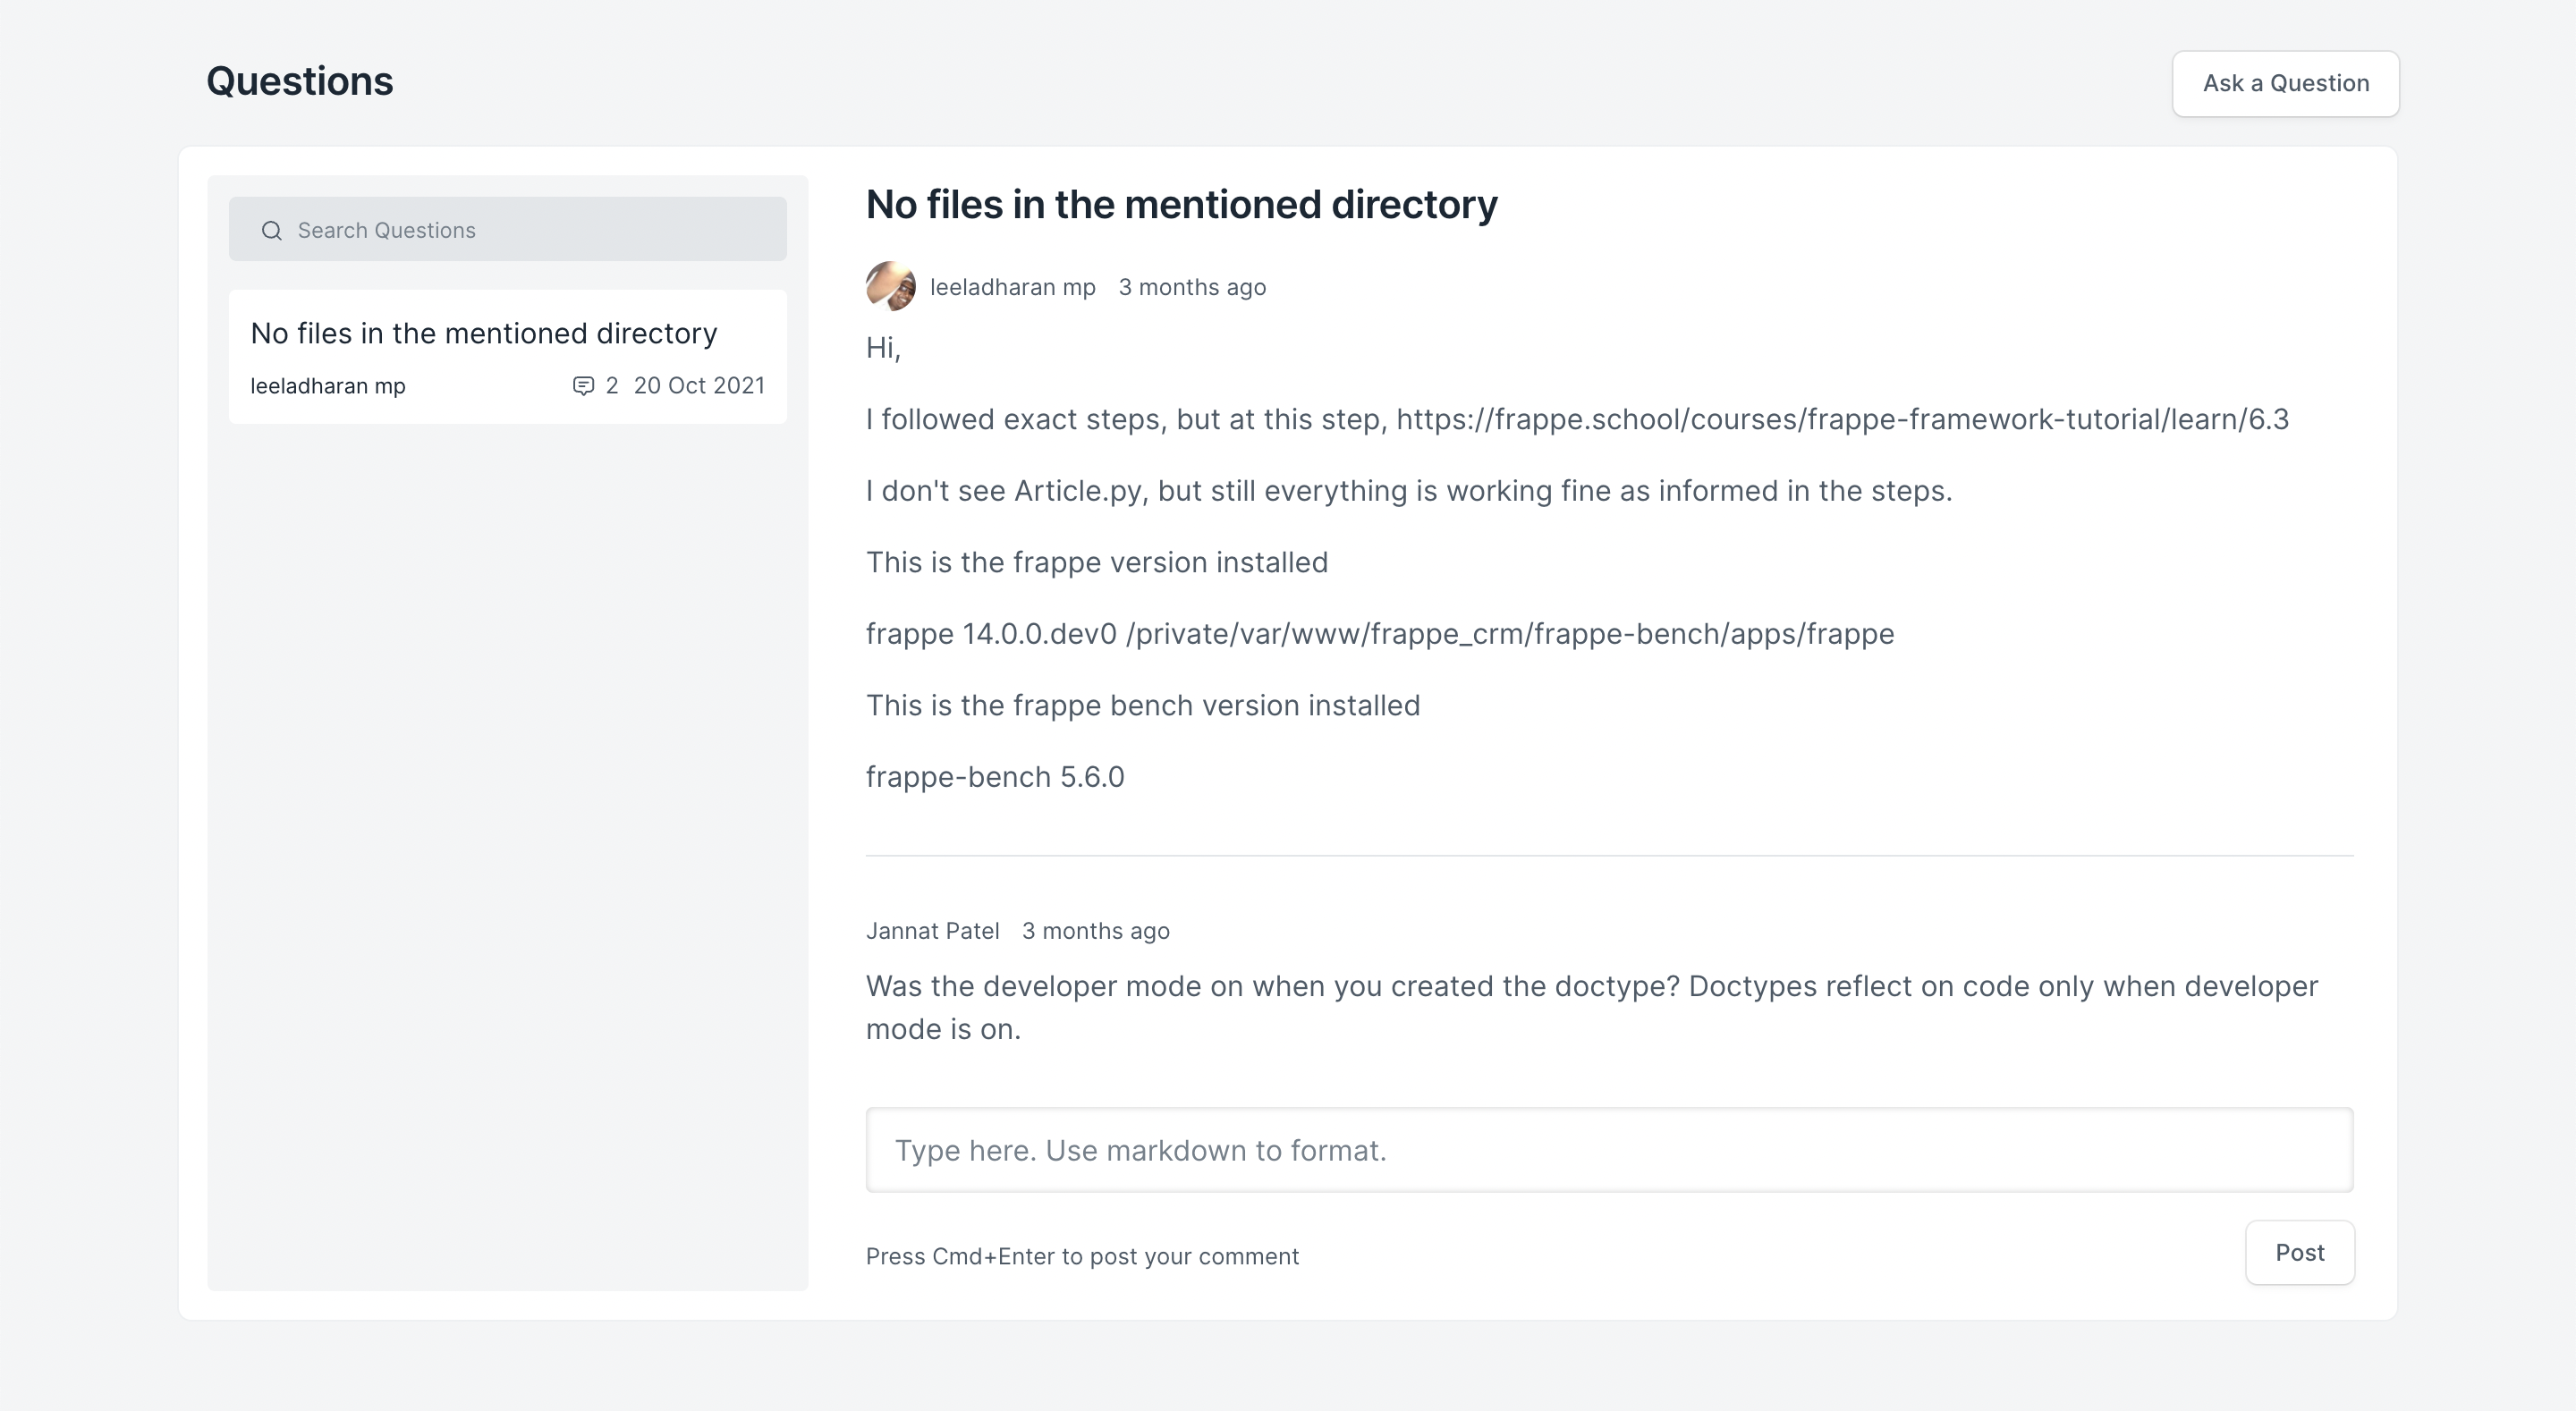The height and width of the screenshot is (1411, 2576).
Task: Click the Questions page heading
Action: [299, 81]
